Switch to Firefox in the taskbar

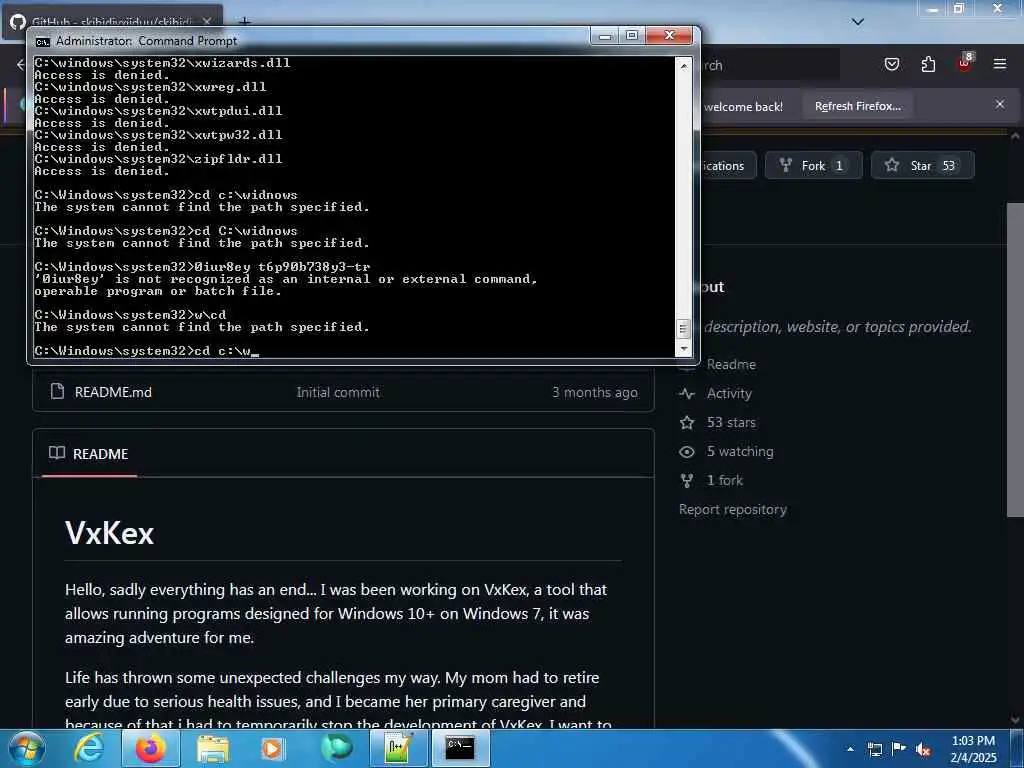pos(150,748)
